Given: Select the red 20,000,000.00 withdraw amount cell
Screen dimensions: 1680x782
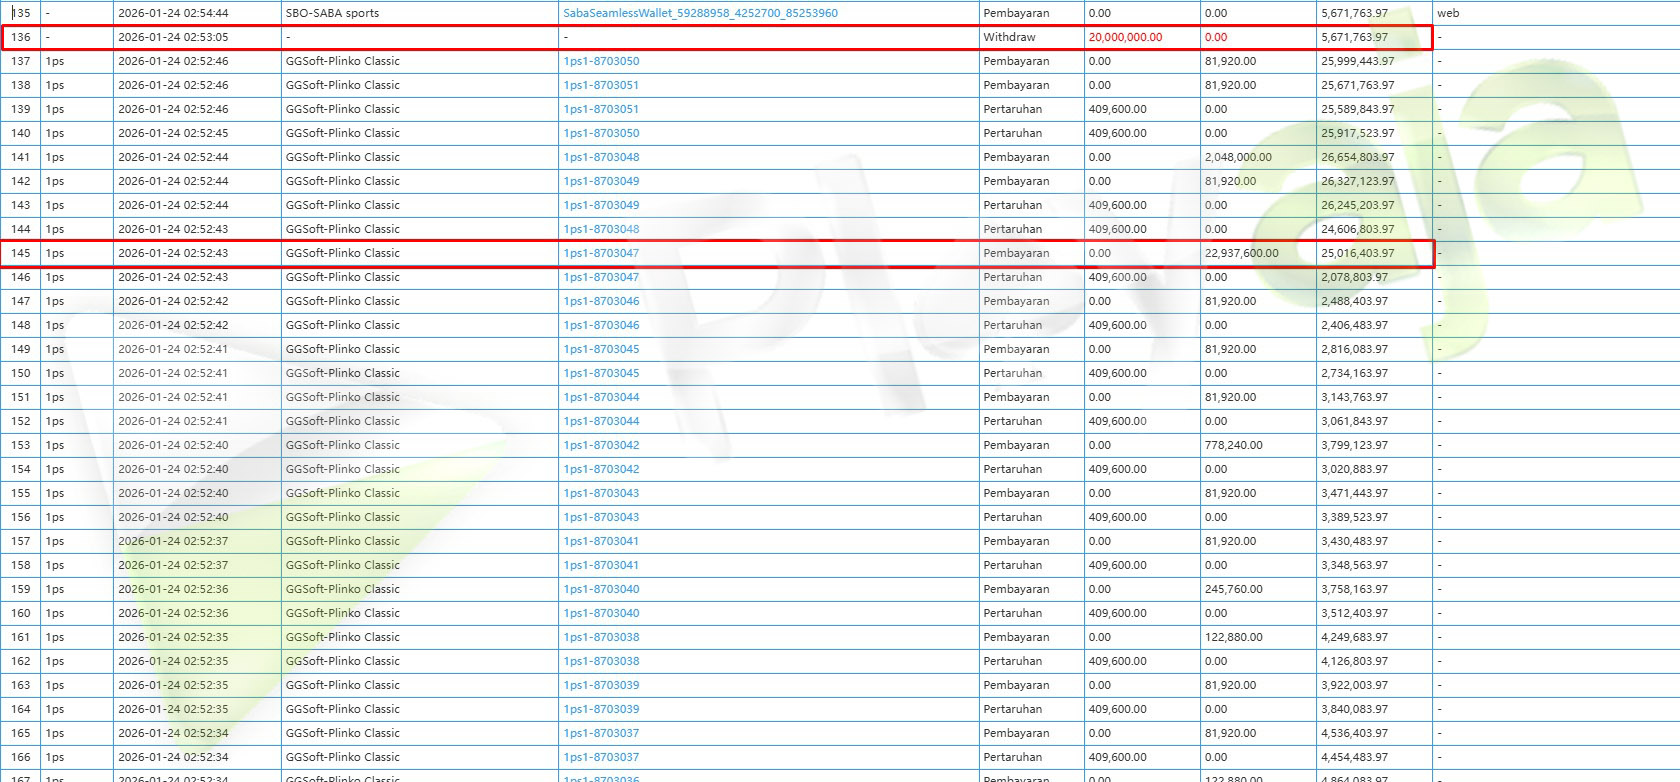Looking at the screenshot, I should [x=1125, y=37].
